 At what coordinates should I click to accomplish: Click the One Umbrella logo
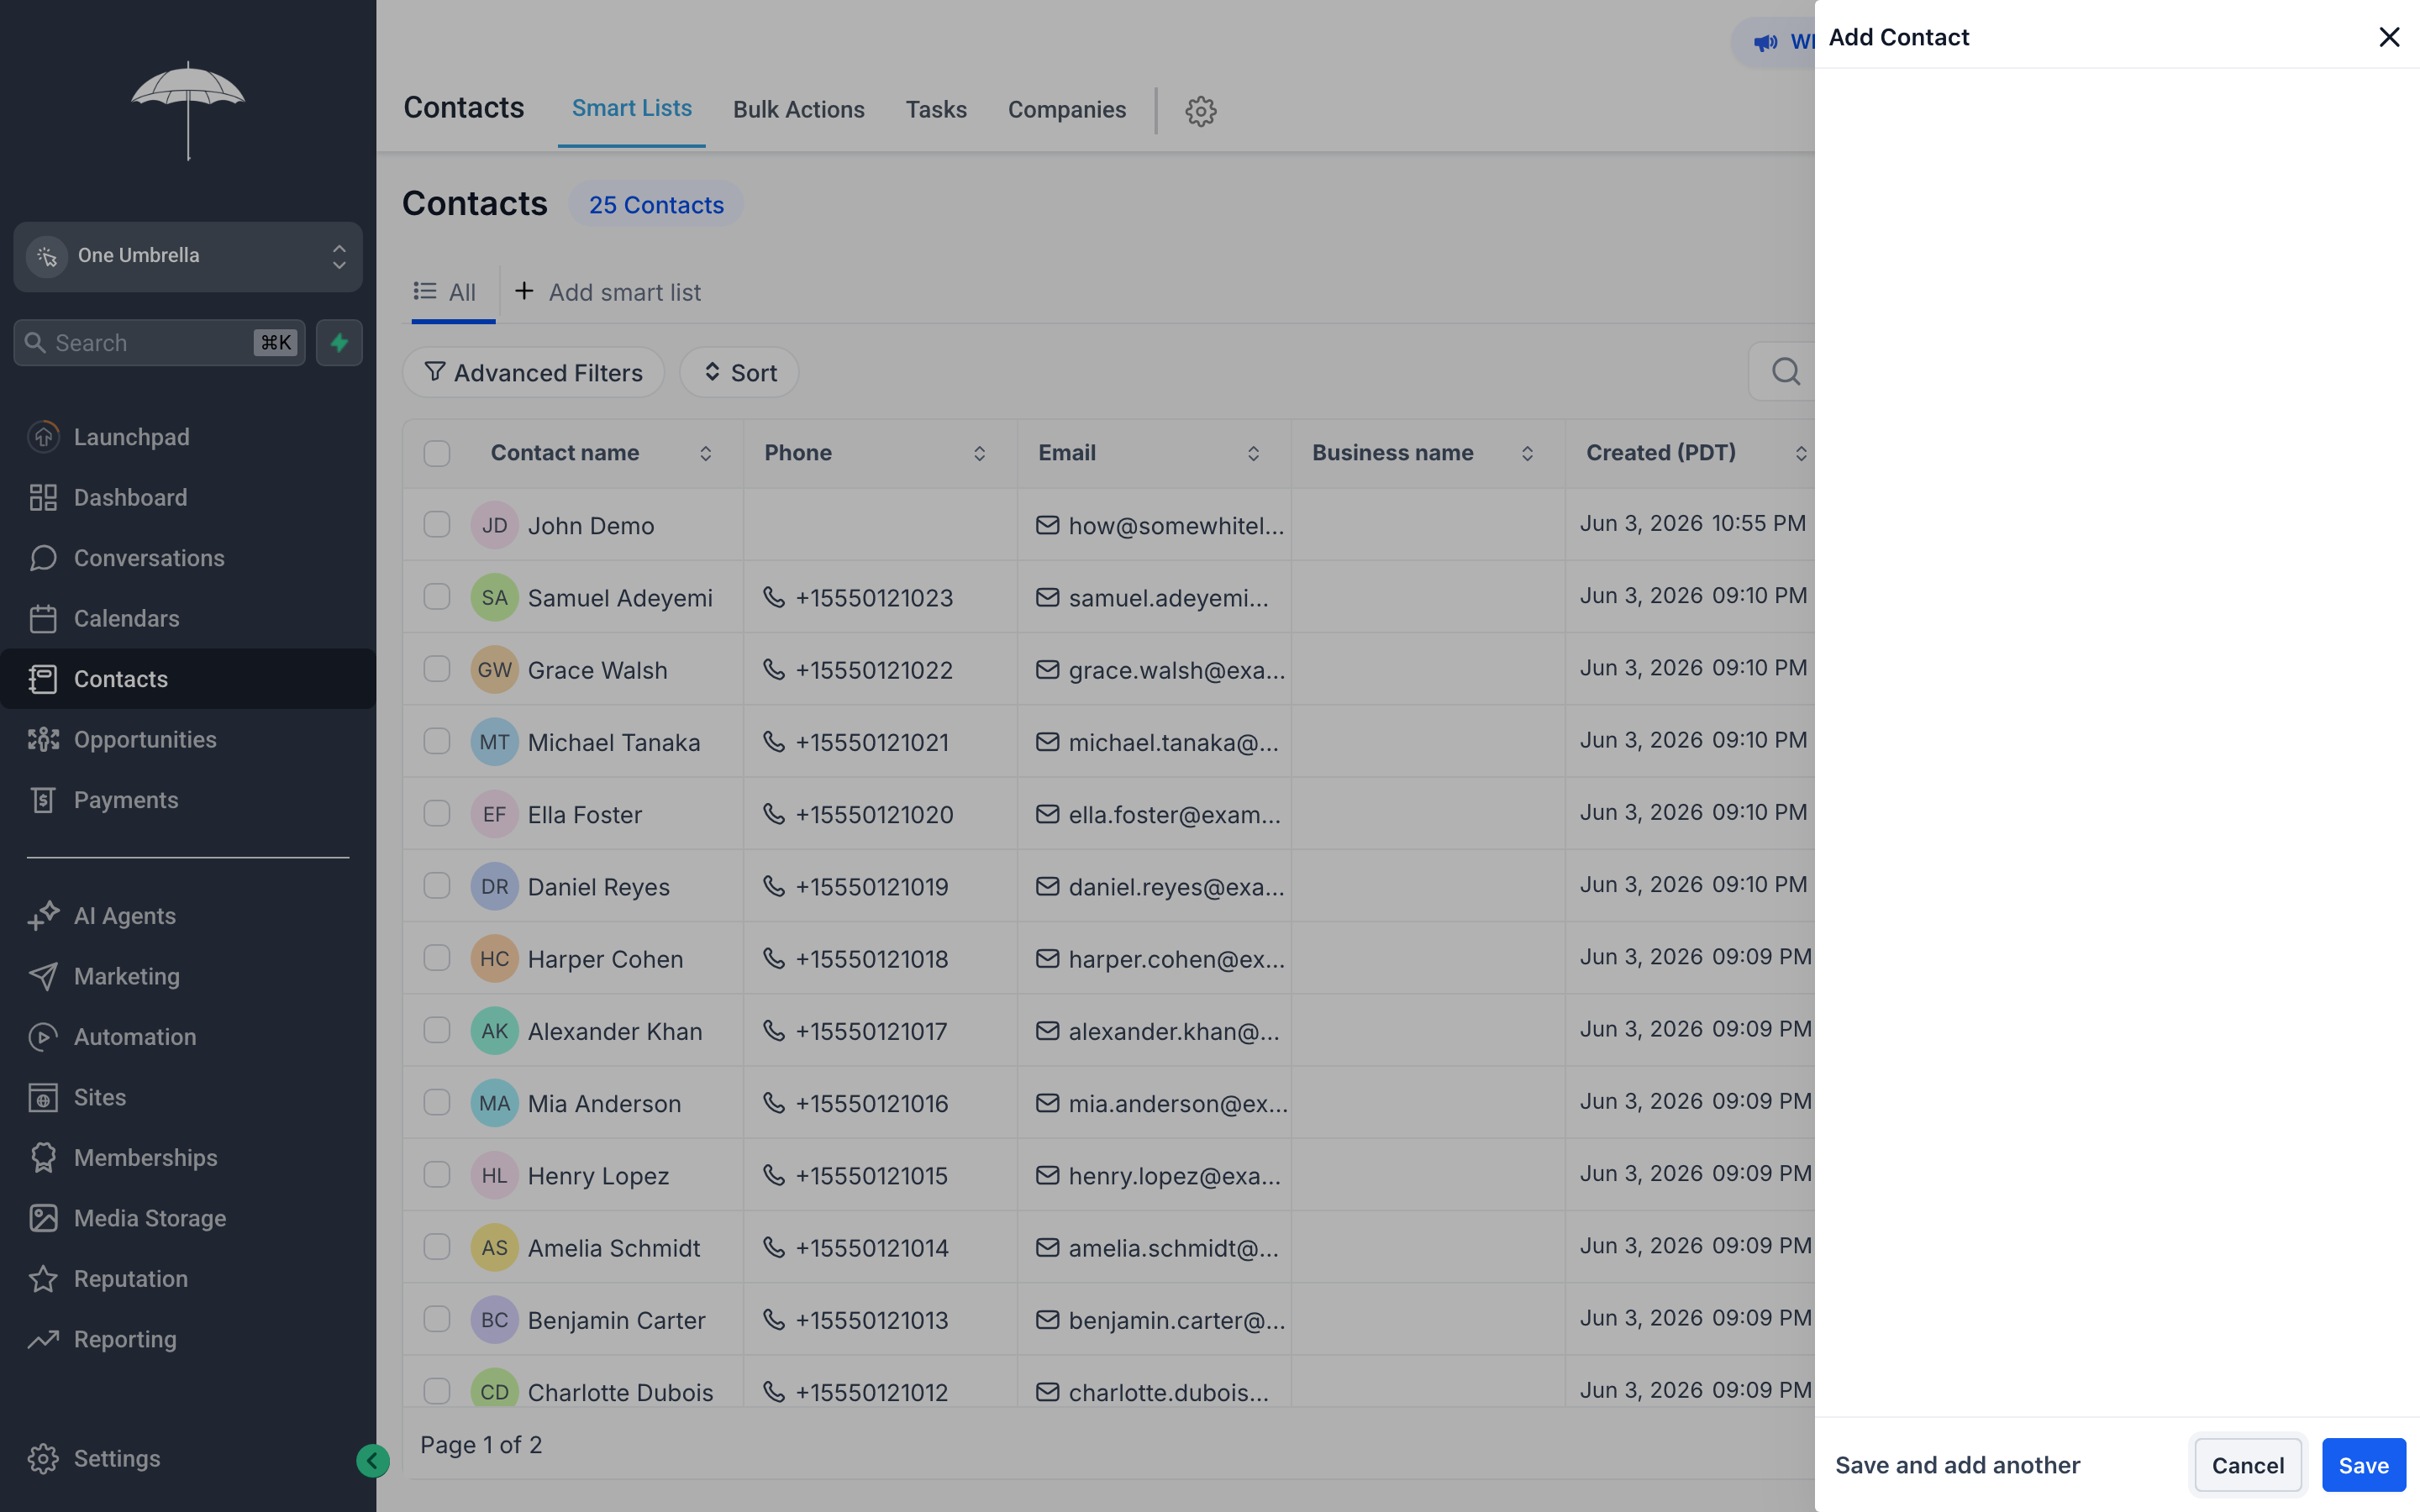188,110
